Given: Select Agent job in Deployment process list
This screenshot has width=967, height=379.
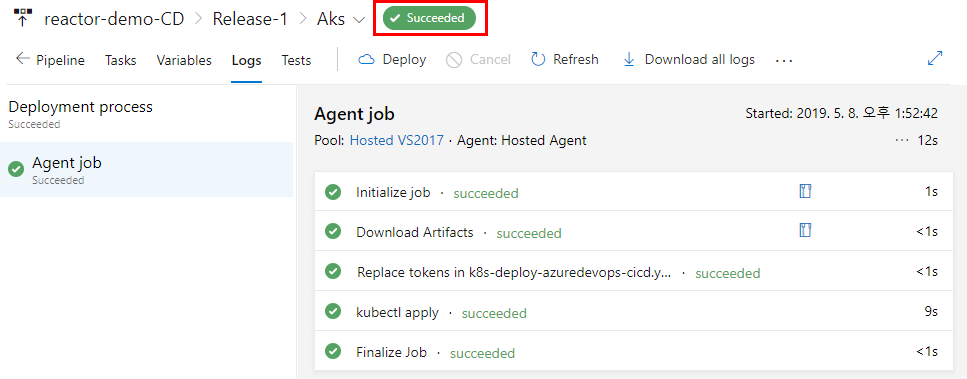Looking at the screenshot, I should point(146,169).
